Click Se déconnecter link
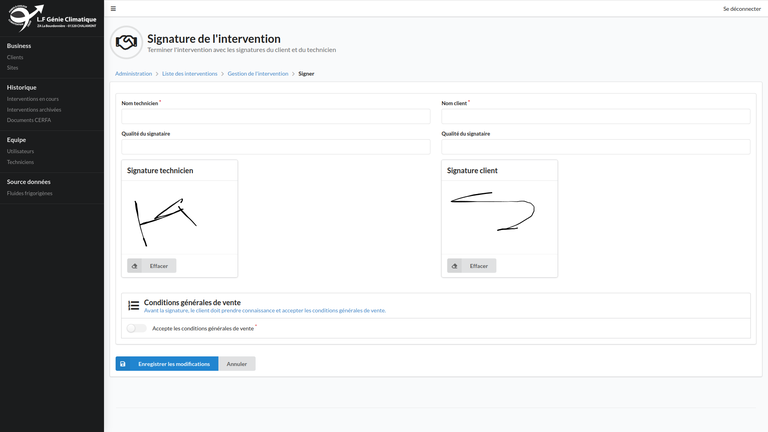 tap(742, 9)
